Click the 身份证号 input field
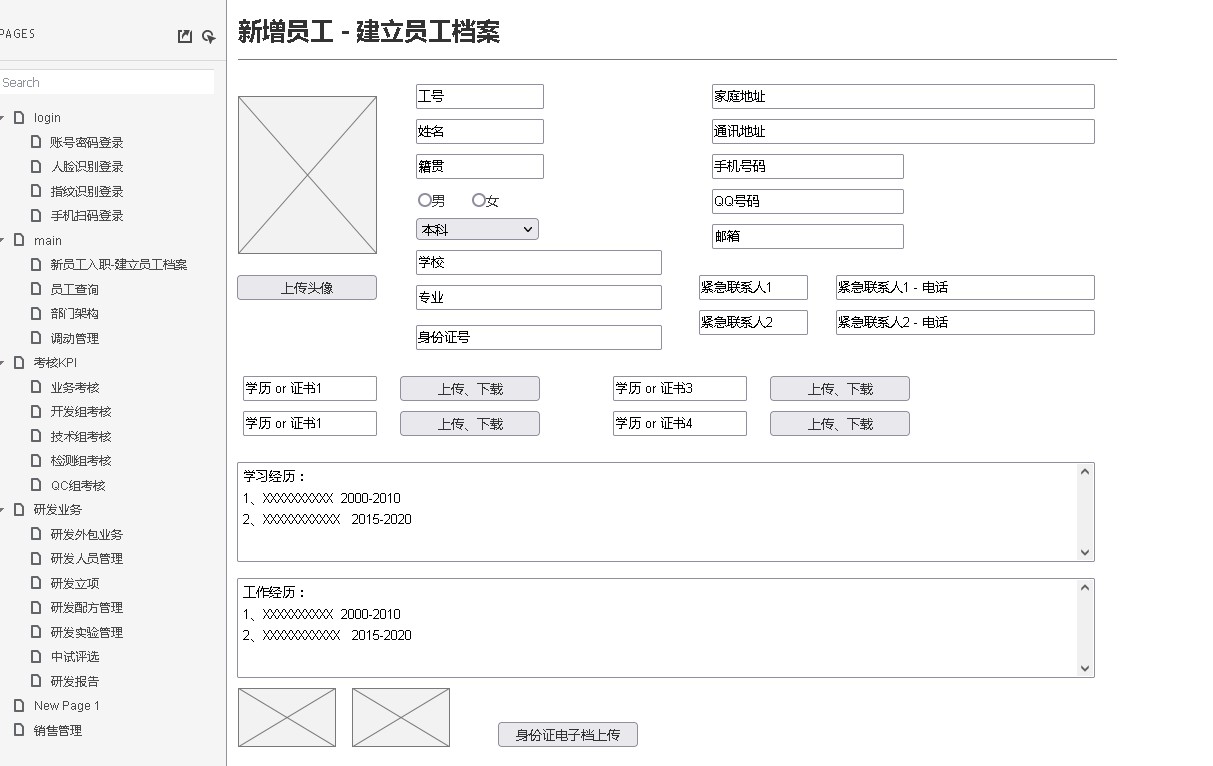Viewport: 1213px width, 766px height. point(538,338)
